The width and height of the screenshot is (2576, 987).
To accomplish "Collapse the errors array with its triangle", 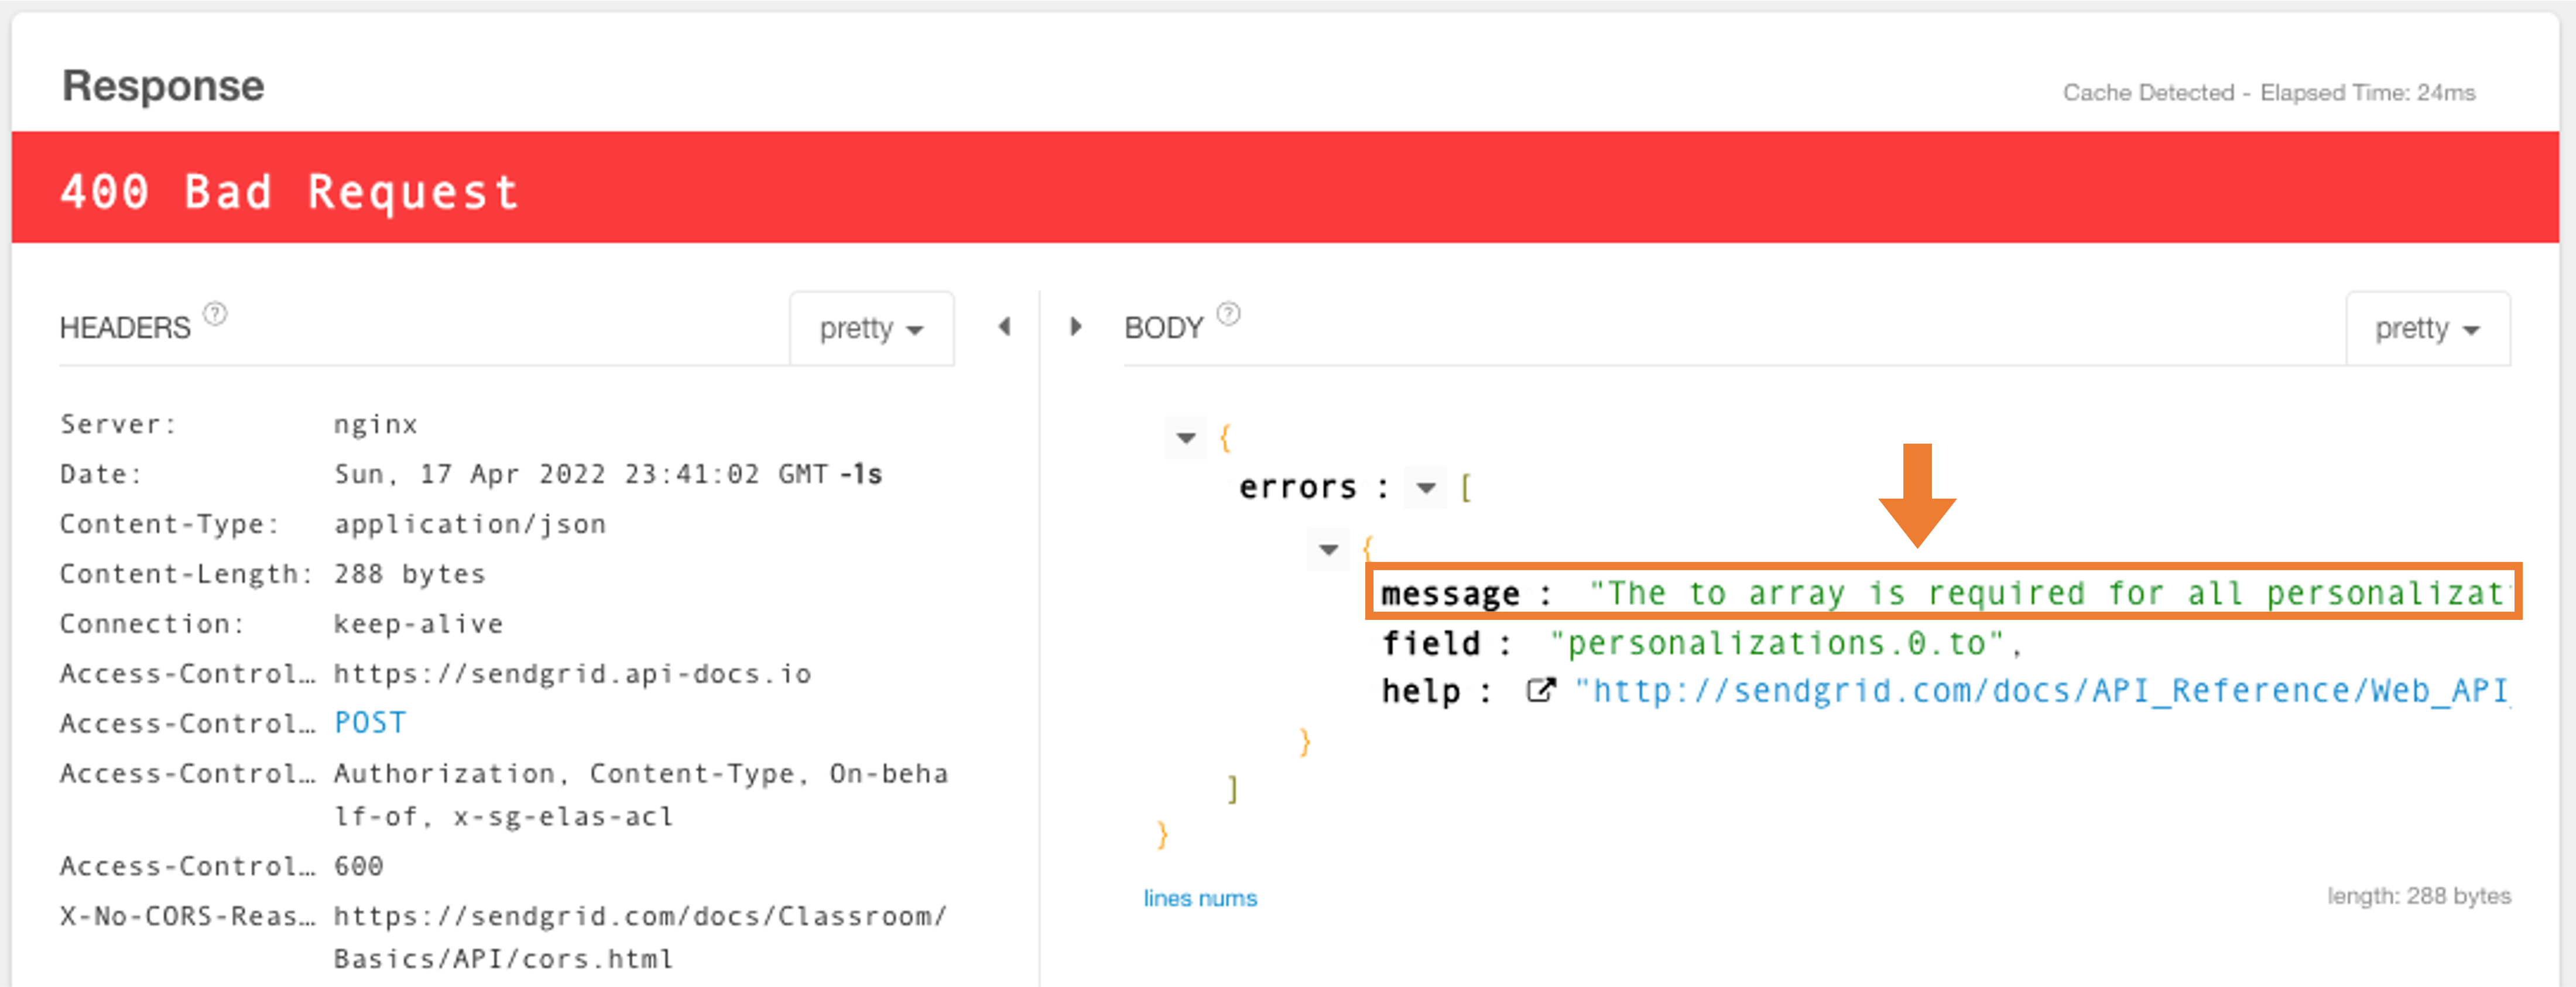I will [x=1424, y=487].
